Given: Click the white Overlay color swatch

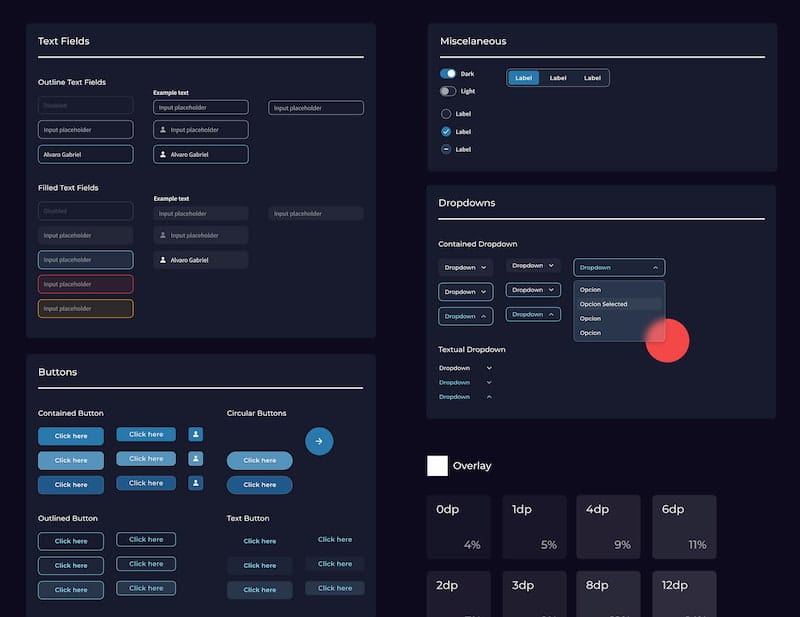Looking at the screenshot, I should 437,465.
